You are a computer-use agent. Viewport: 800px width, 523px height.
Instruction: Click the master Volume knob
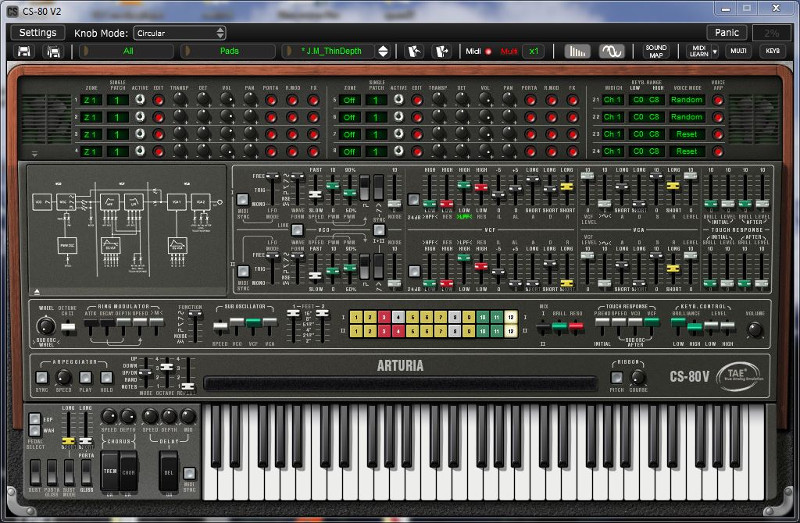(x=755, y=330)
